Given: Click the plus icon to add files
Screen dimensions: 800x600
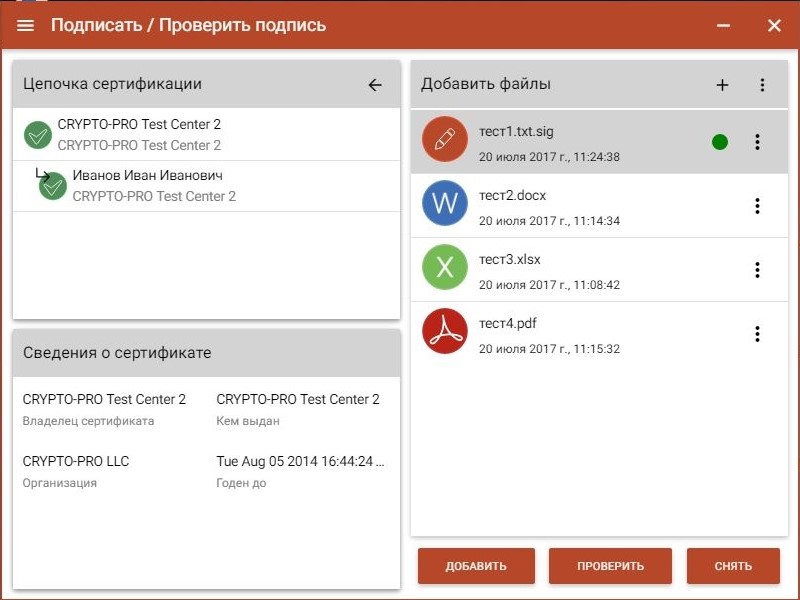Looking at the screenshot, I should pyautogui.click(x=722, y=85).
